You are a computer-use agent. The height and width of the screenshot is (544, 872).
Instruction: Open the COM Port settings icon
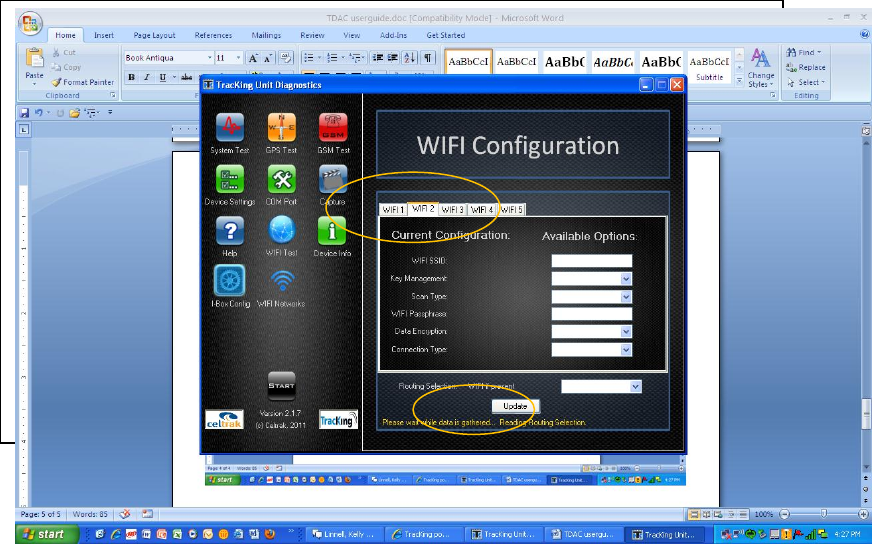(x=281, y=179)
